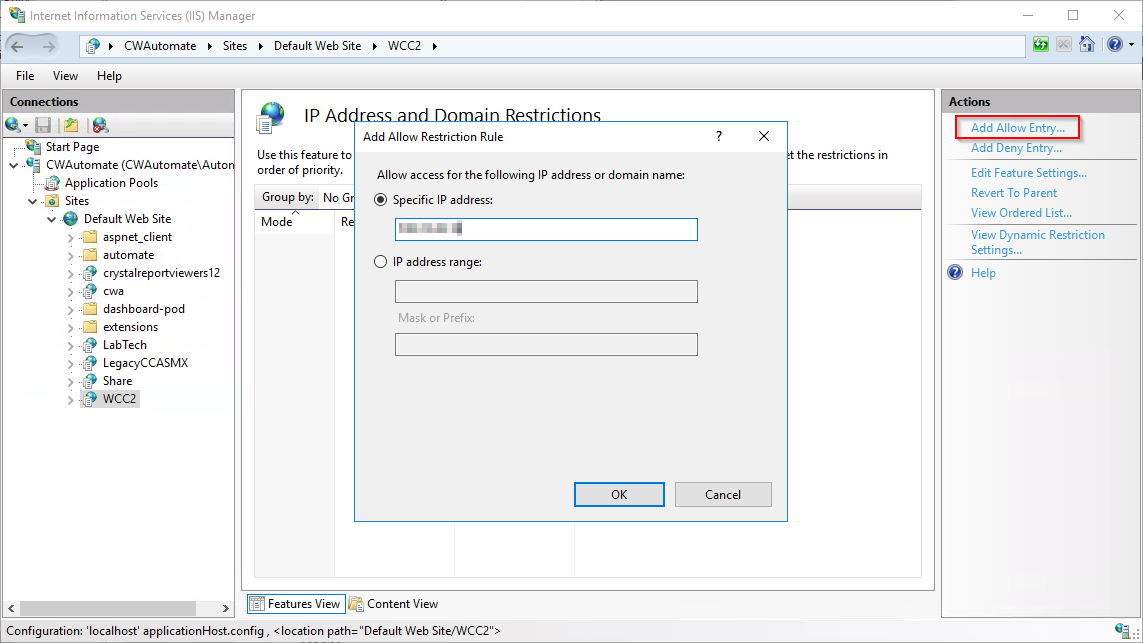Click the Sites breadcrumb in address bar

coord(235,46)
